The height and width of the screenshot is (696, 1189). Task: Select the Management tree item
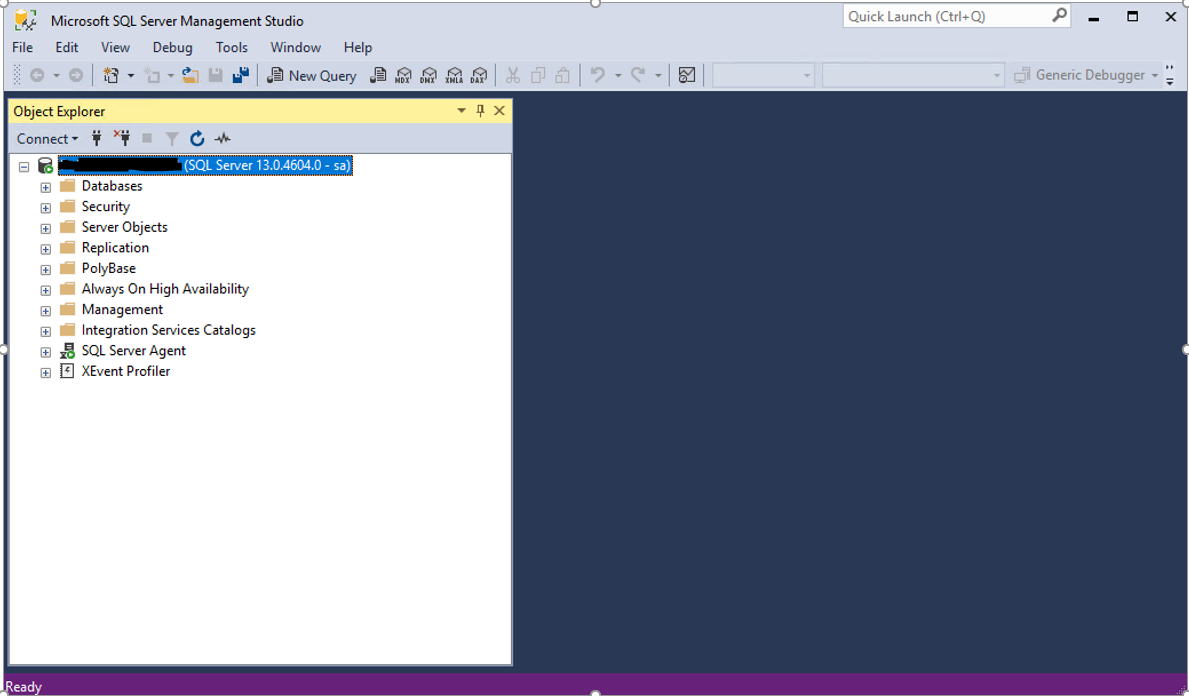(122, 309)
